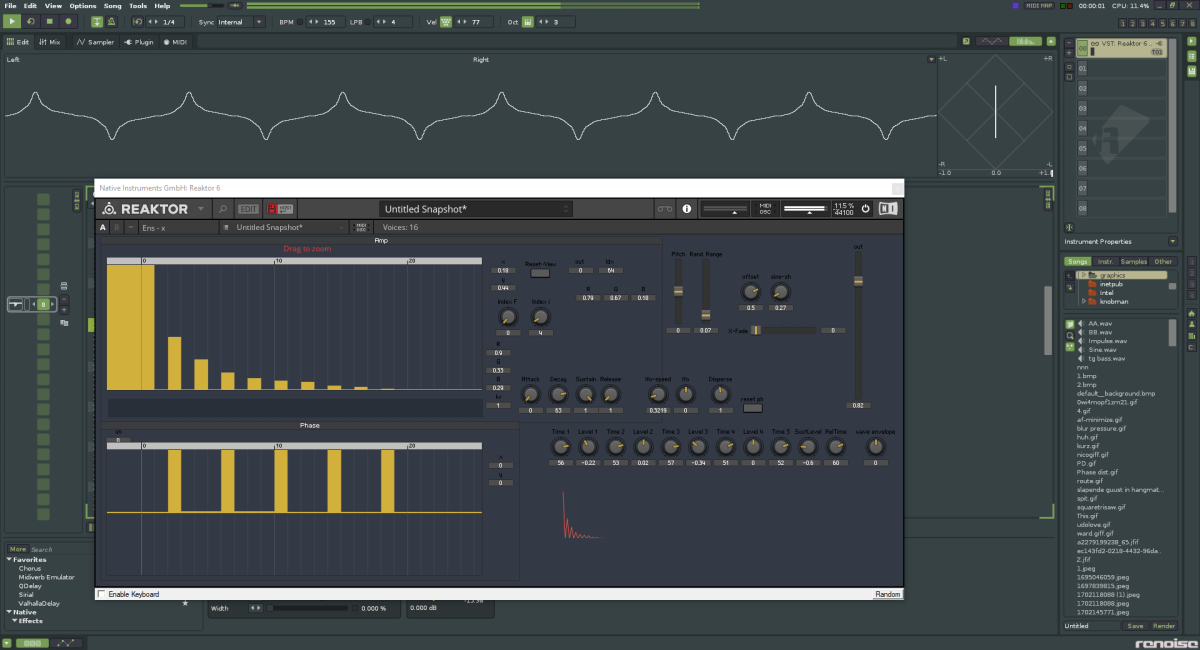The width and height of the screenshot is (1200, 650).
Task: Toggle pattern loop playback button
Action: (33, 21)
